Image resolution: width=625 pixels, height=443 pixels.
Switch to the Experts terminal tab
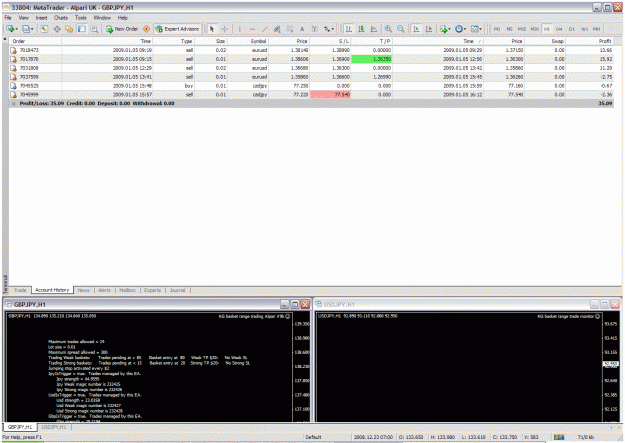coord(152,290)
